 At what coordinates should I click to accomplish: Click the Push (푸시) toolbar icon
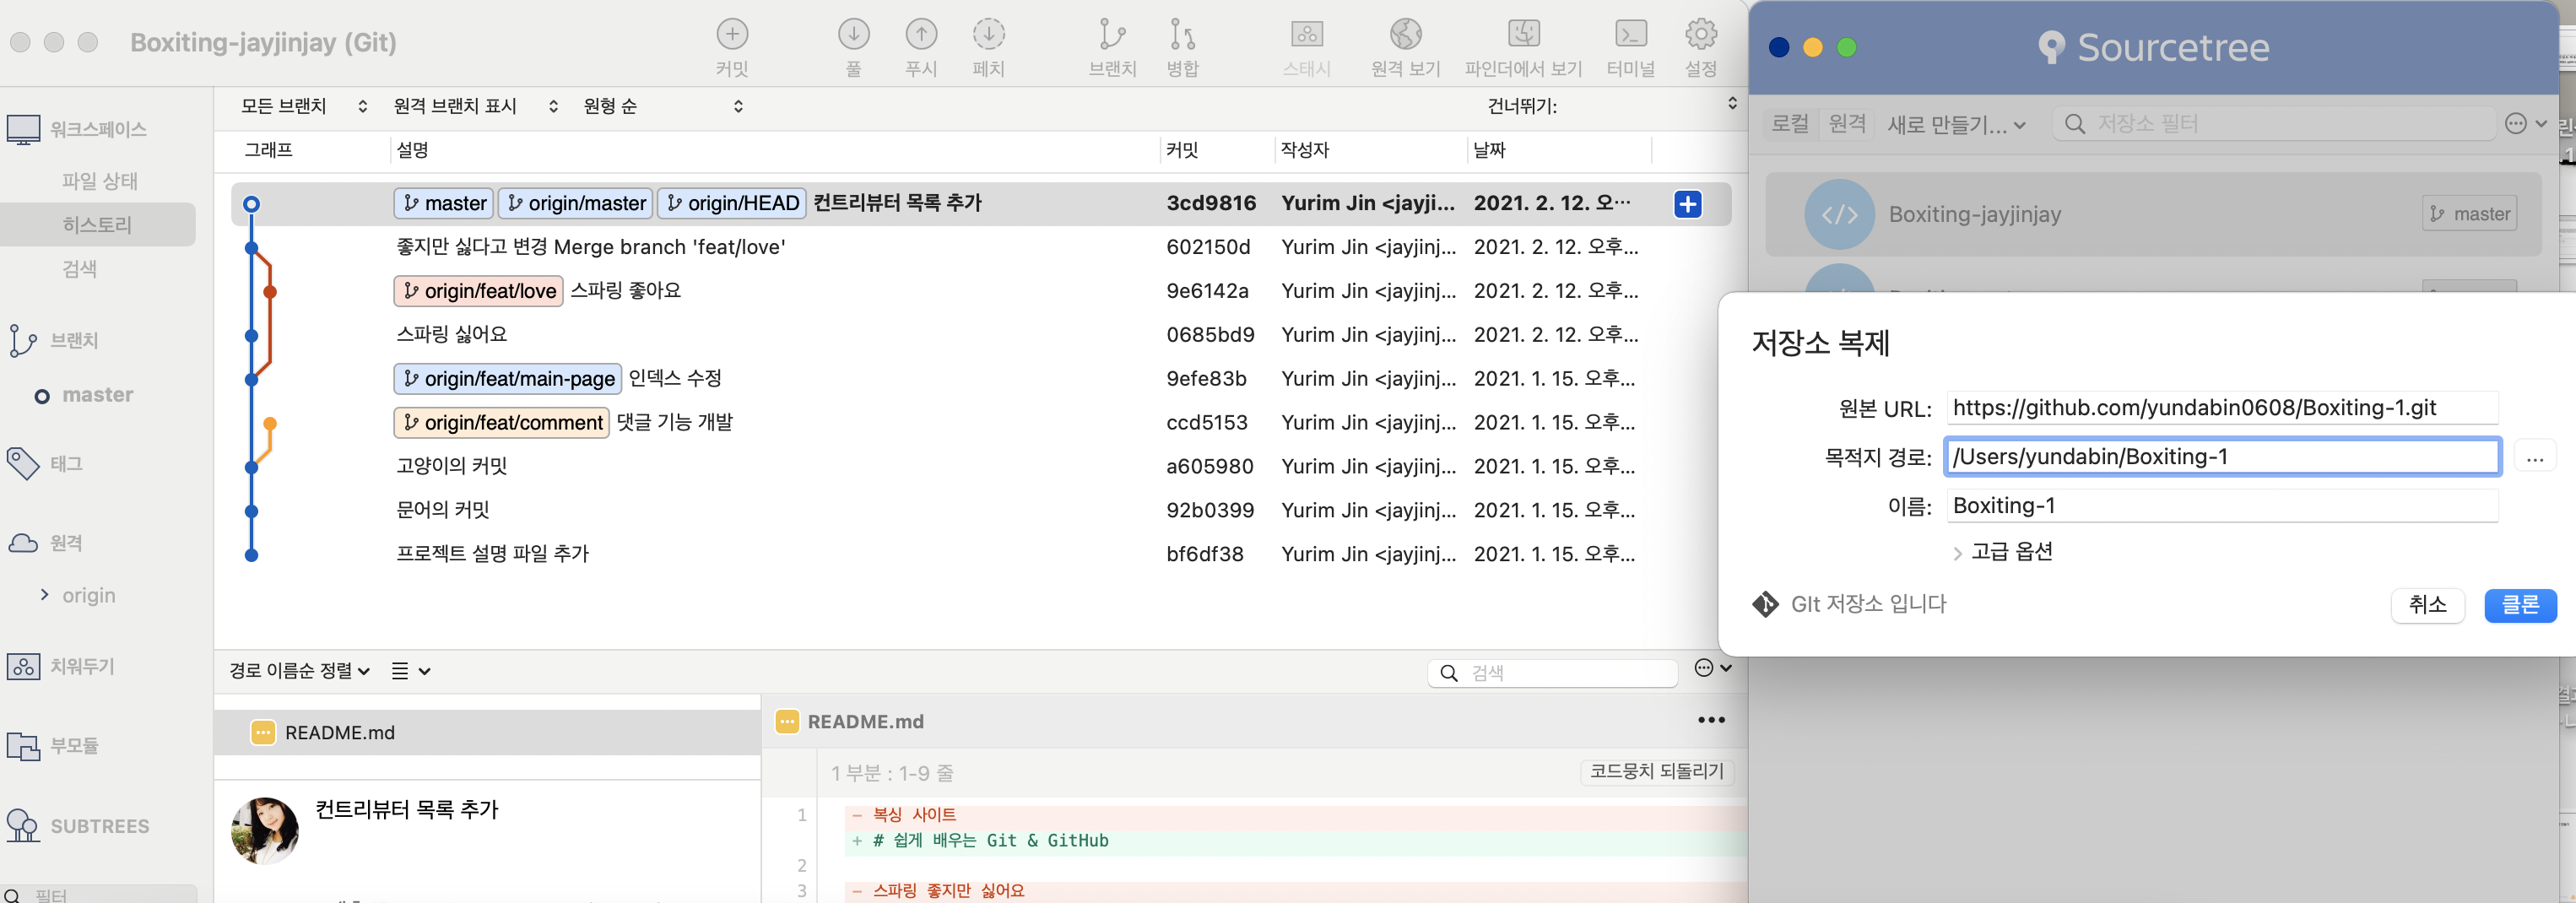pyautogui.click(x=921, y=35)
